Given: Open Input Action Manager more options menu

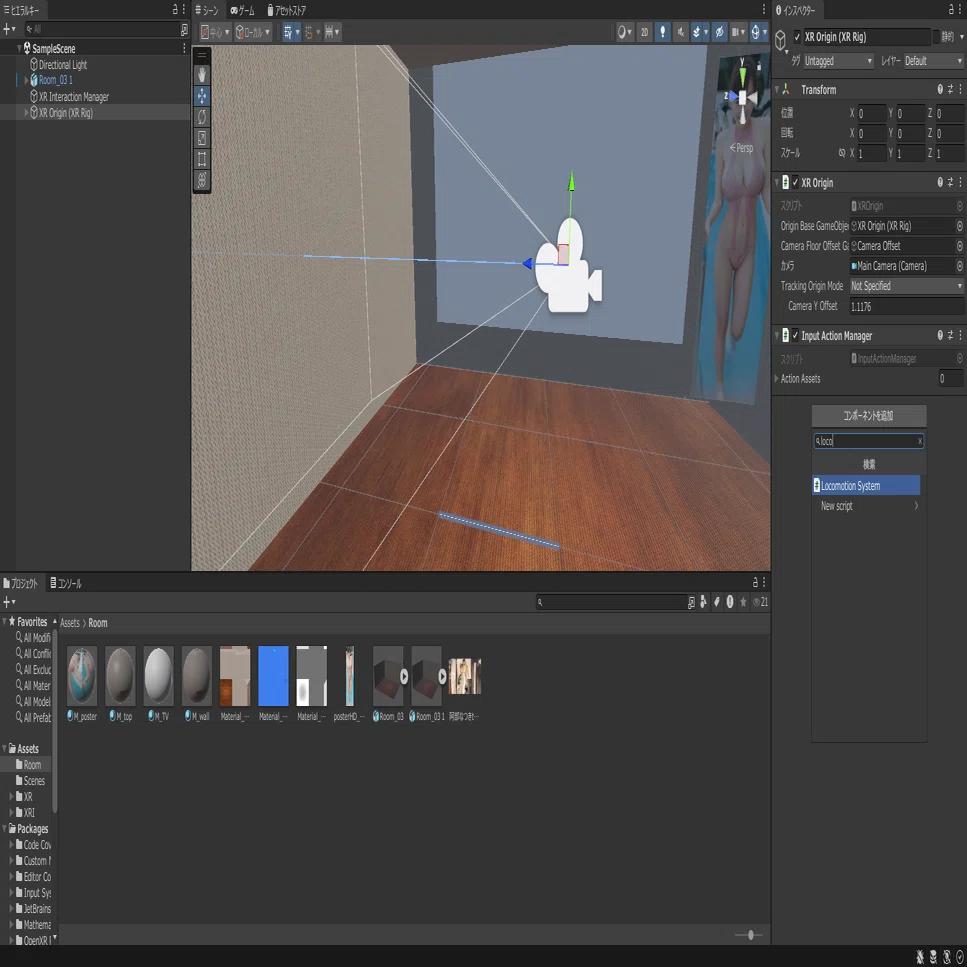Looking at the screenshot, I should tap(960, 335).
